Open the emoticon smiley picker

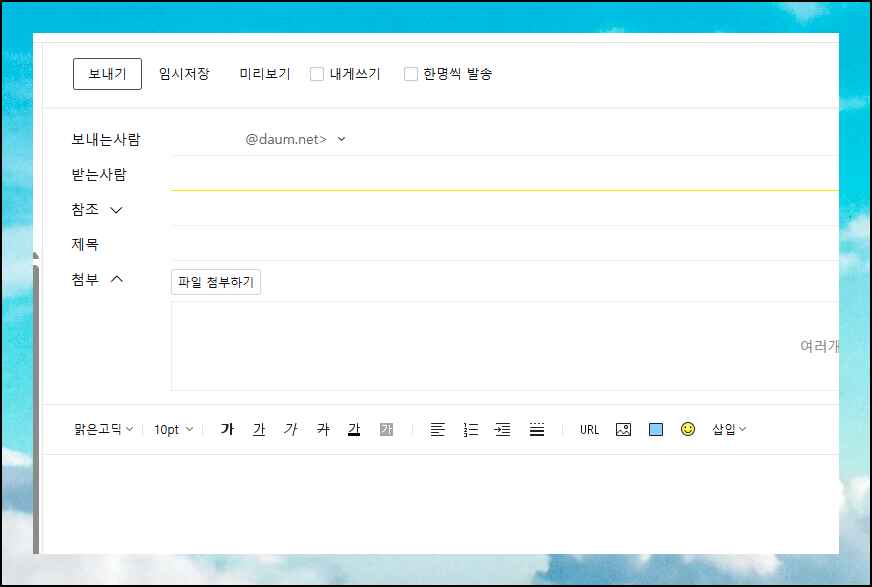[x=688, y=429]
